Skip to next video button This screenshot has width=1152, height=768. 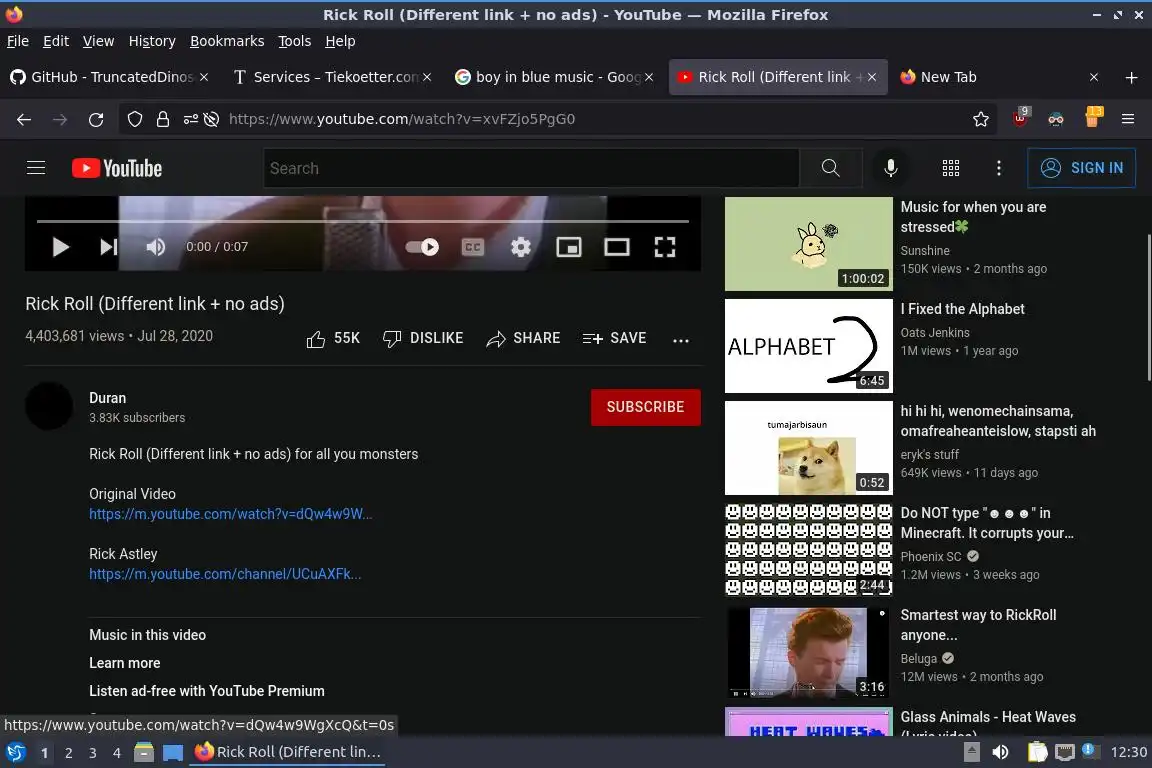click(109, 247)
